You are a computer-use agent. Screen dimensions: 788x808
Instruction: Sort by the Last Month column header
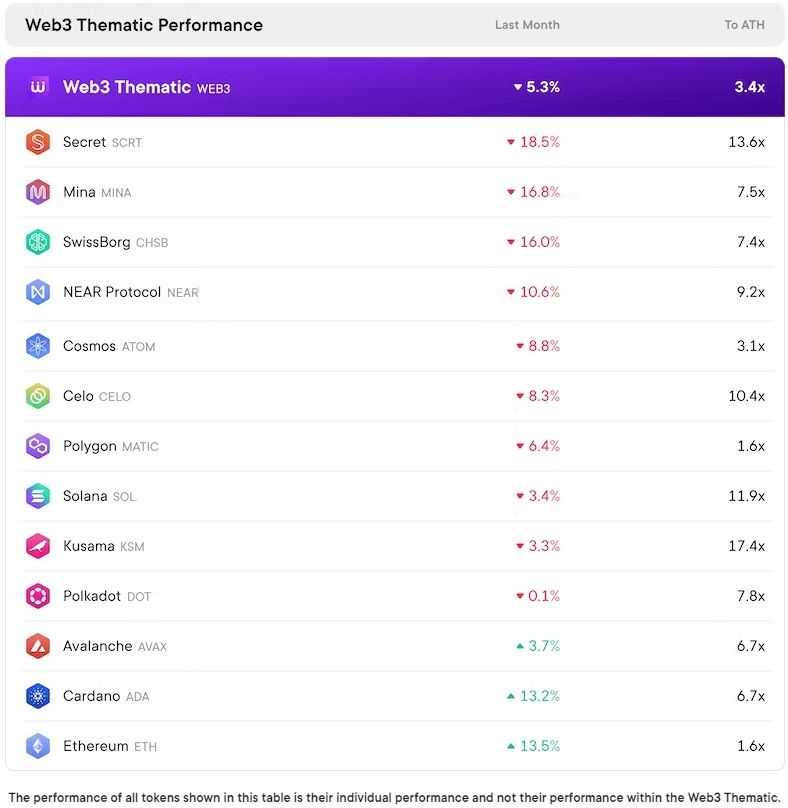click(x=527, y=25)
